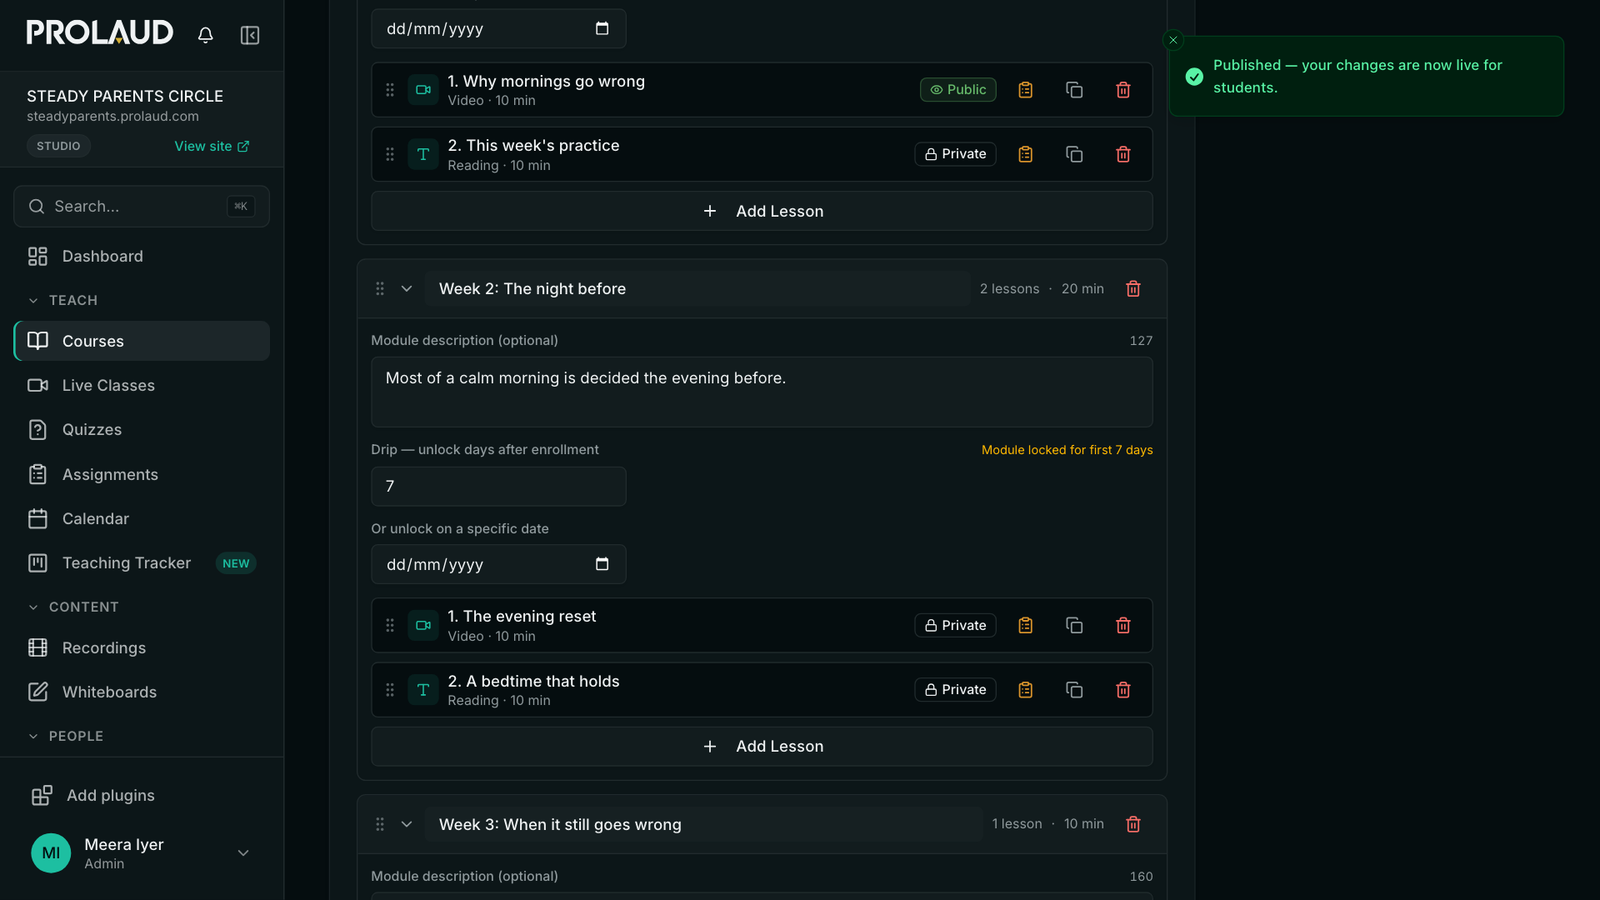Collapse the sidebar panel icon
Screen dimensions: 1600x900
point(250,35)
